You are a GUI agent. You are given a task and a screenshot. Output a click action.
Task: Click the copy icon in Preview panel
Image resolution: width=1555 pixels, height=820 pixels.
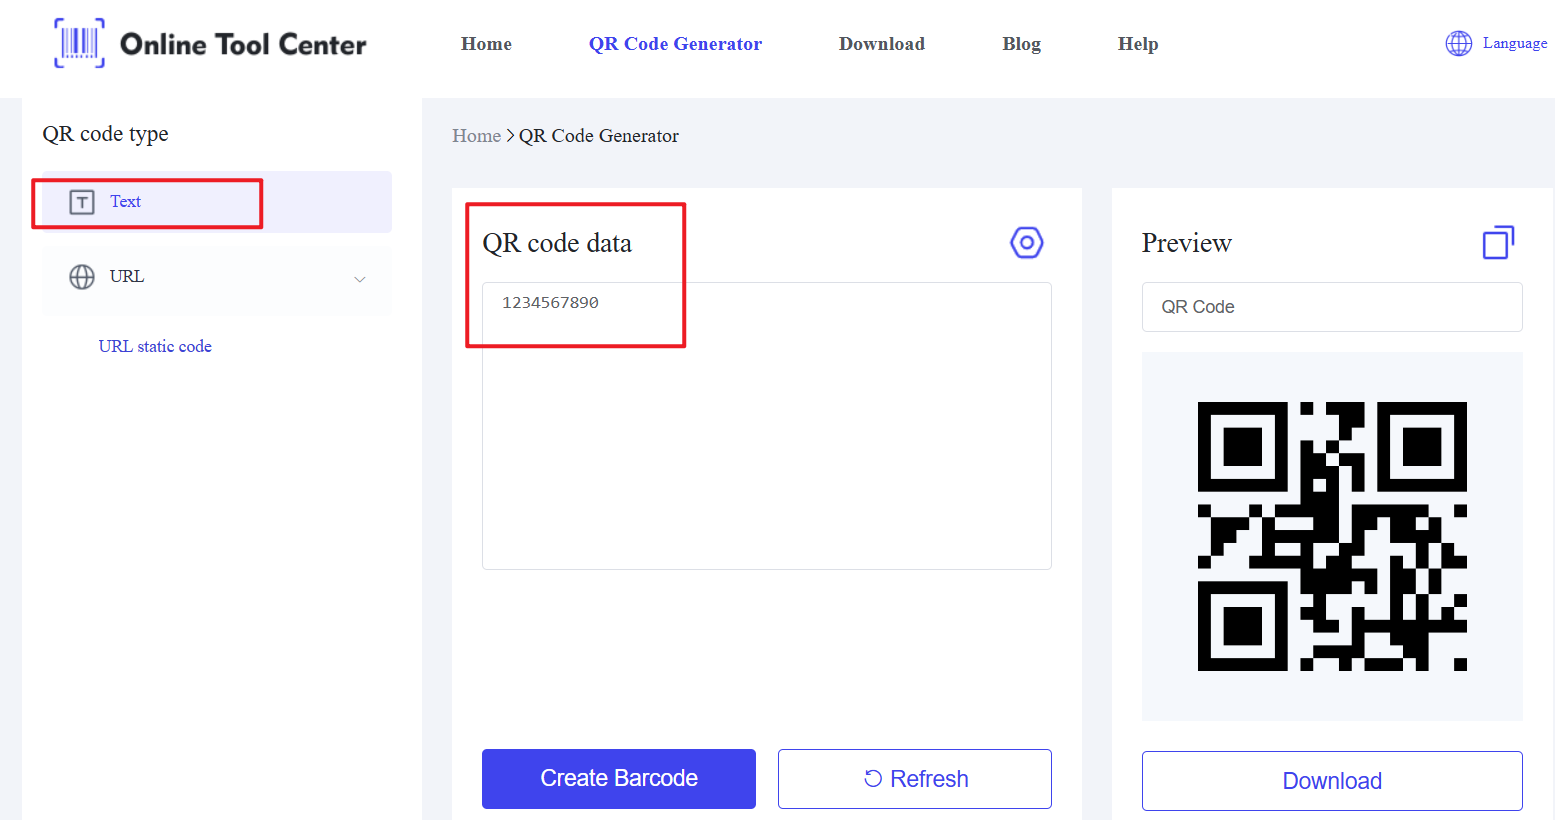point(1497,243)
